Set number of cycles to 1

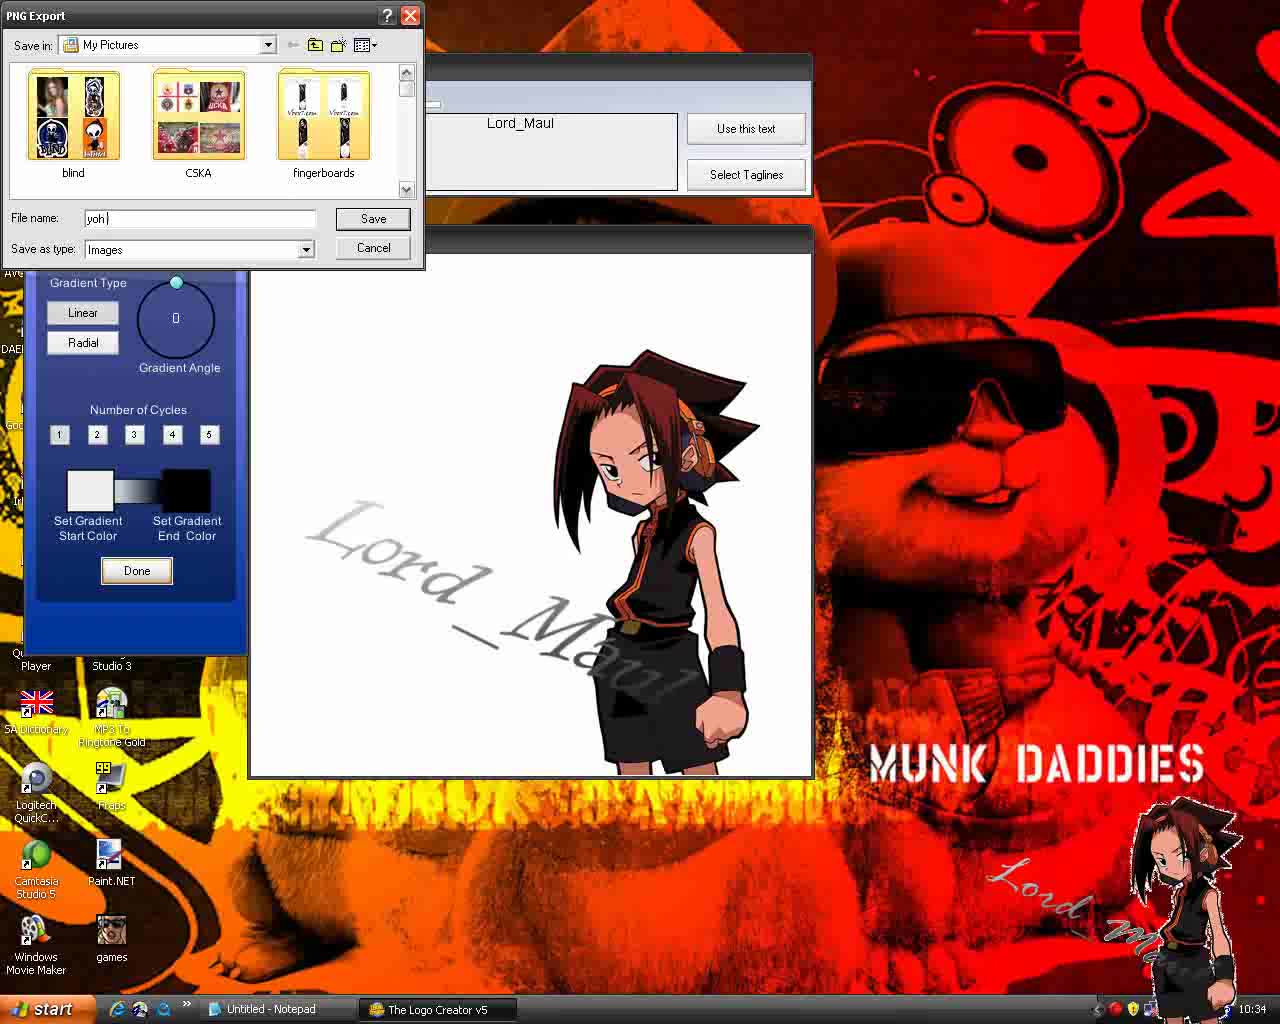tap(59, 435)
